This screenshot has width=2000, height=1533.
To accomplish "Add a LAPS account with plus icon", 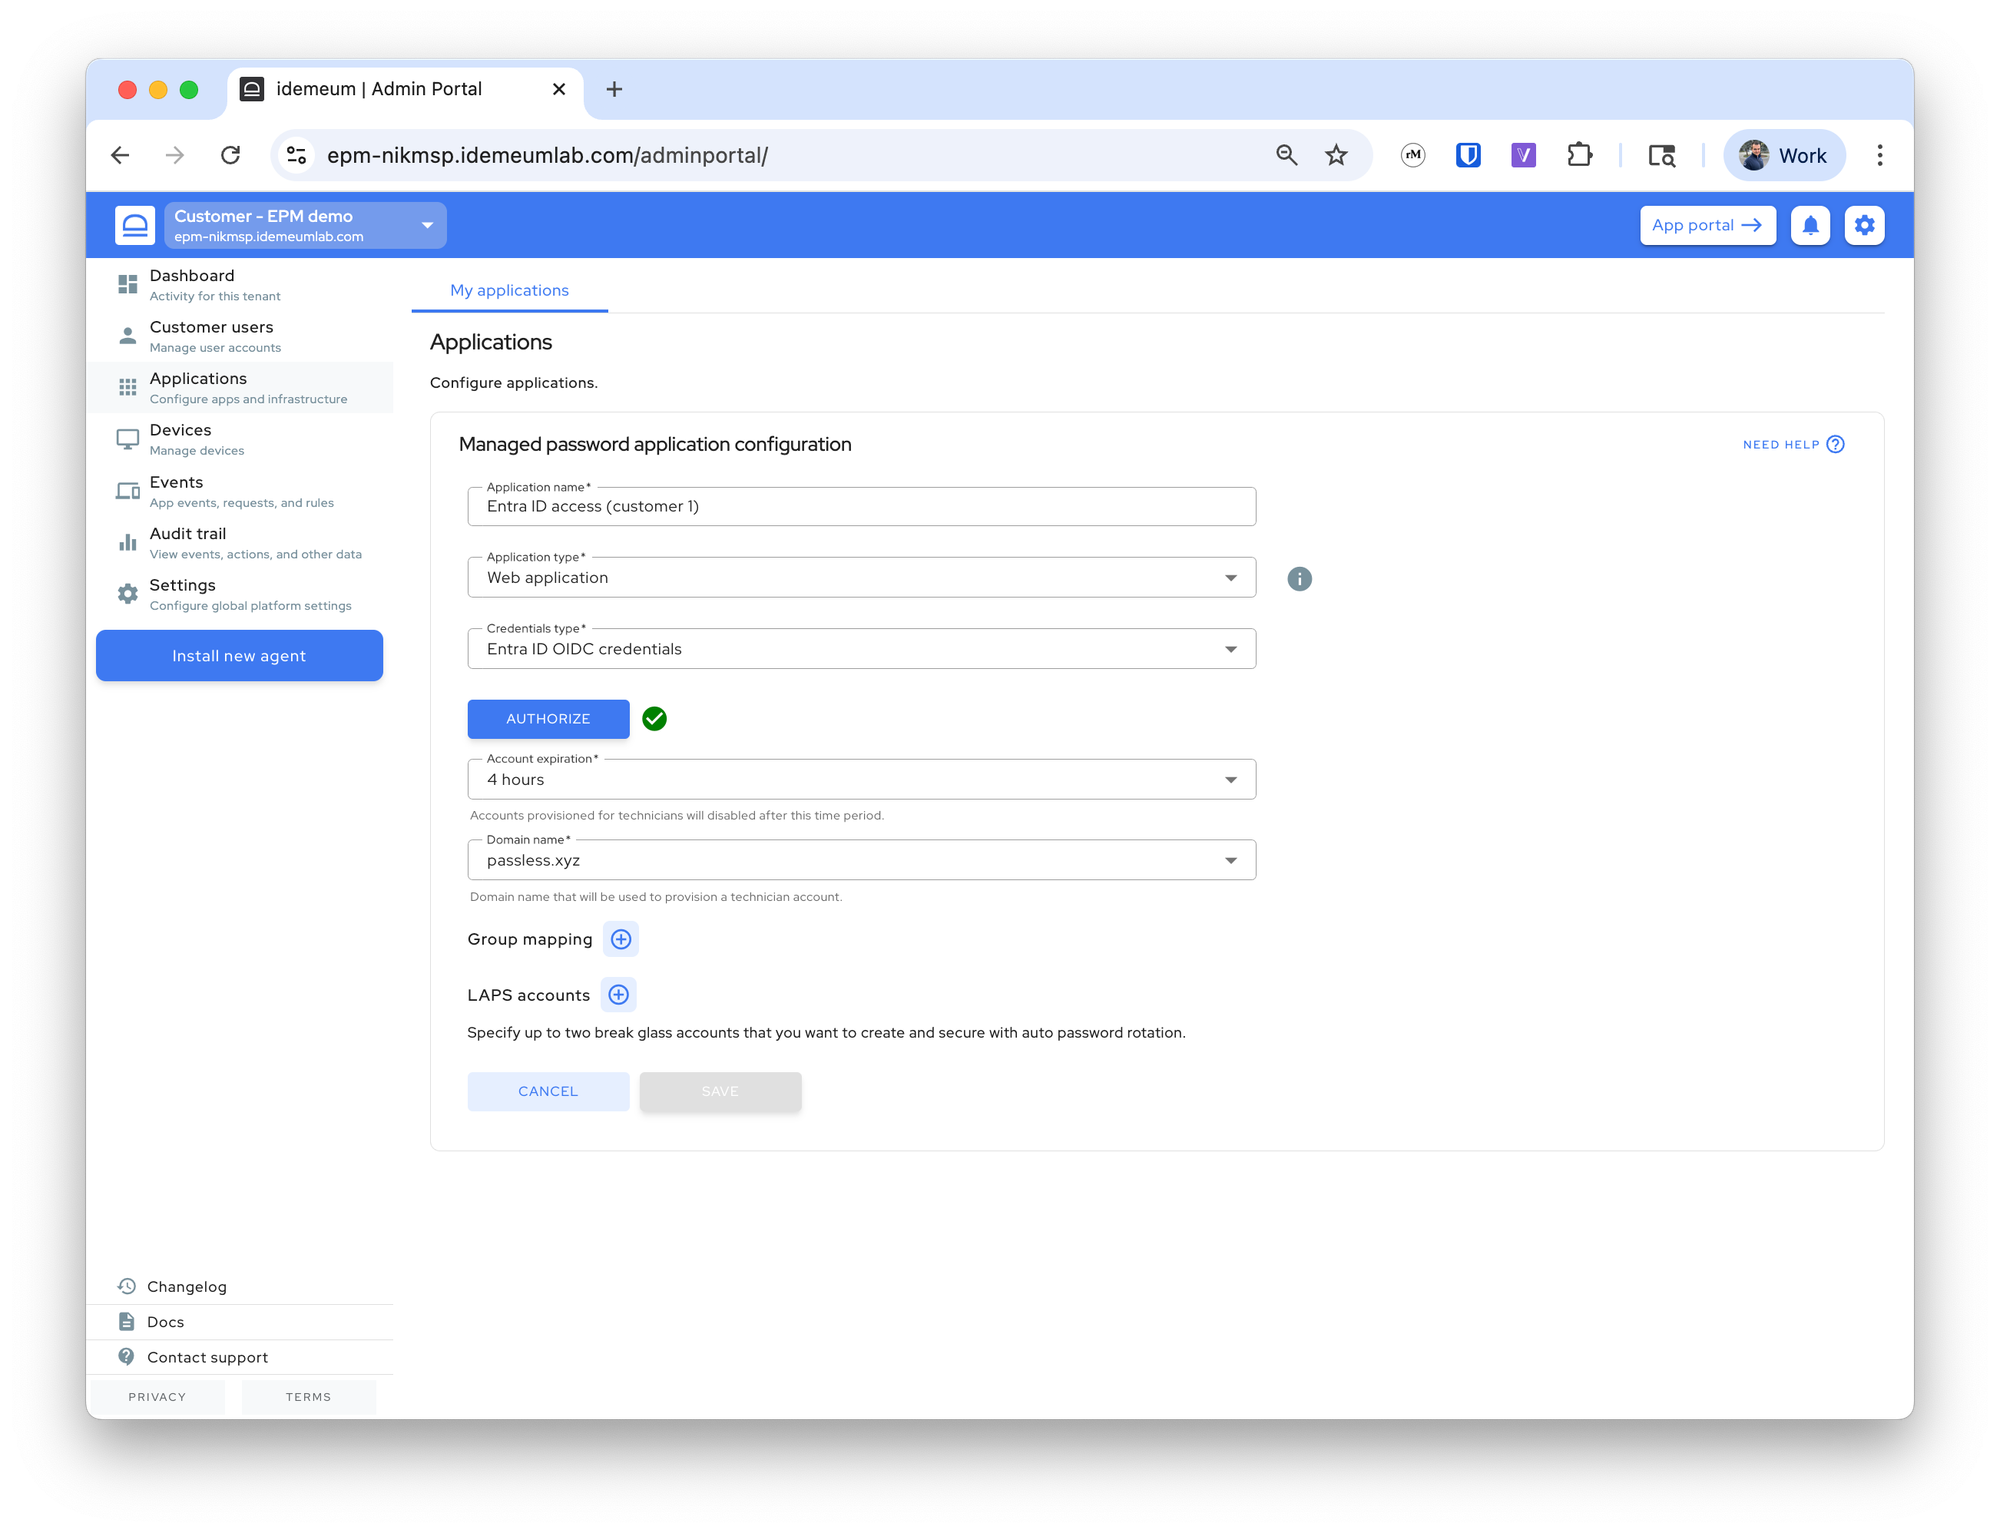I will [x=618, y=994].
